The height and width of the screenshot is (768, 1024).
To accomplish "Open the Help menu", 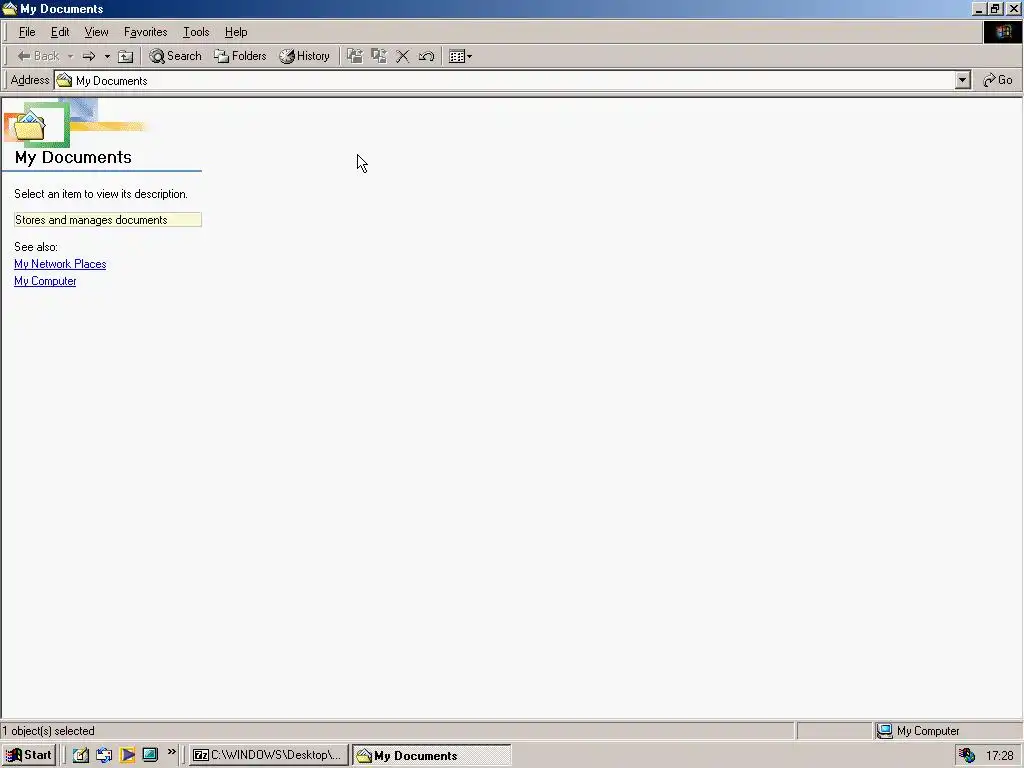I will (x=236, y=32).
